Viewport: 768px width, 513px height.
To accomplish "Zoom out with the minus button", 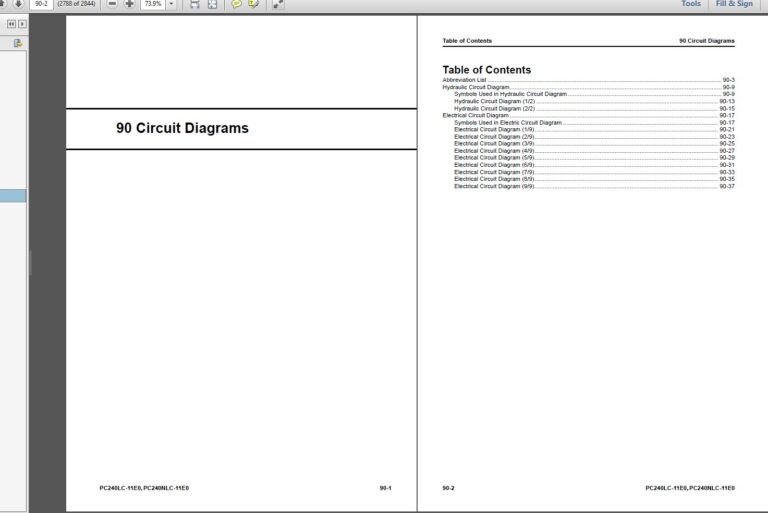I will pyautogui.click(x=112, y=4).
